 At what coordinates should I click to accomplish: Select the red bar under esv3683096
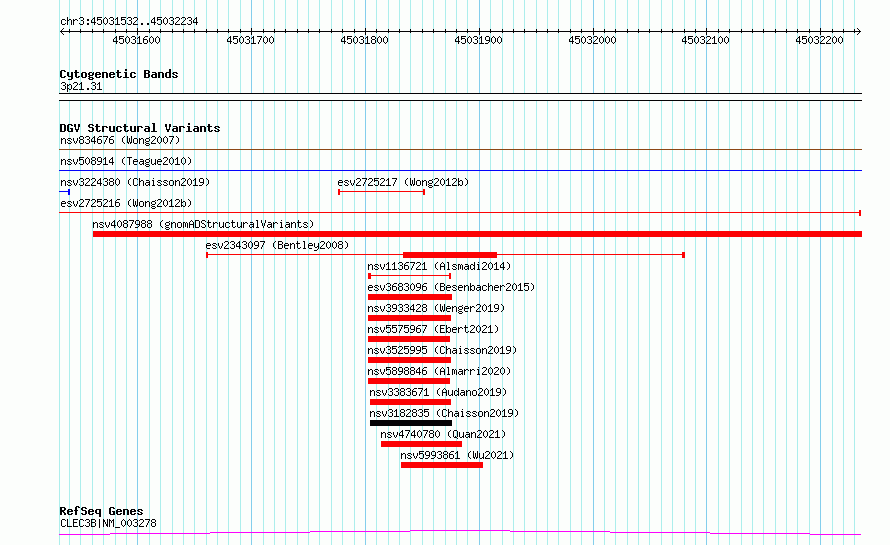[x=410, y=297]
